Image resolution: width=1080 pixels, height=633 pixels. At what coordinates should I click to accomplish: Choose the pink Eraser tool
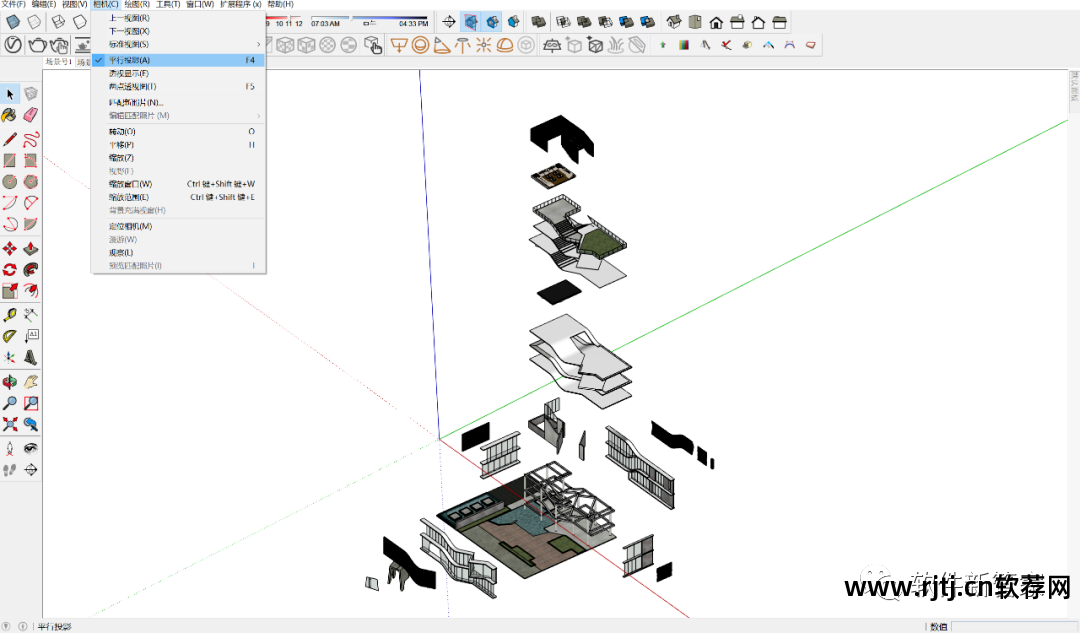tap(30, 115)
